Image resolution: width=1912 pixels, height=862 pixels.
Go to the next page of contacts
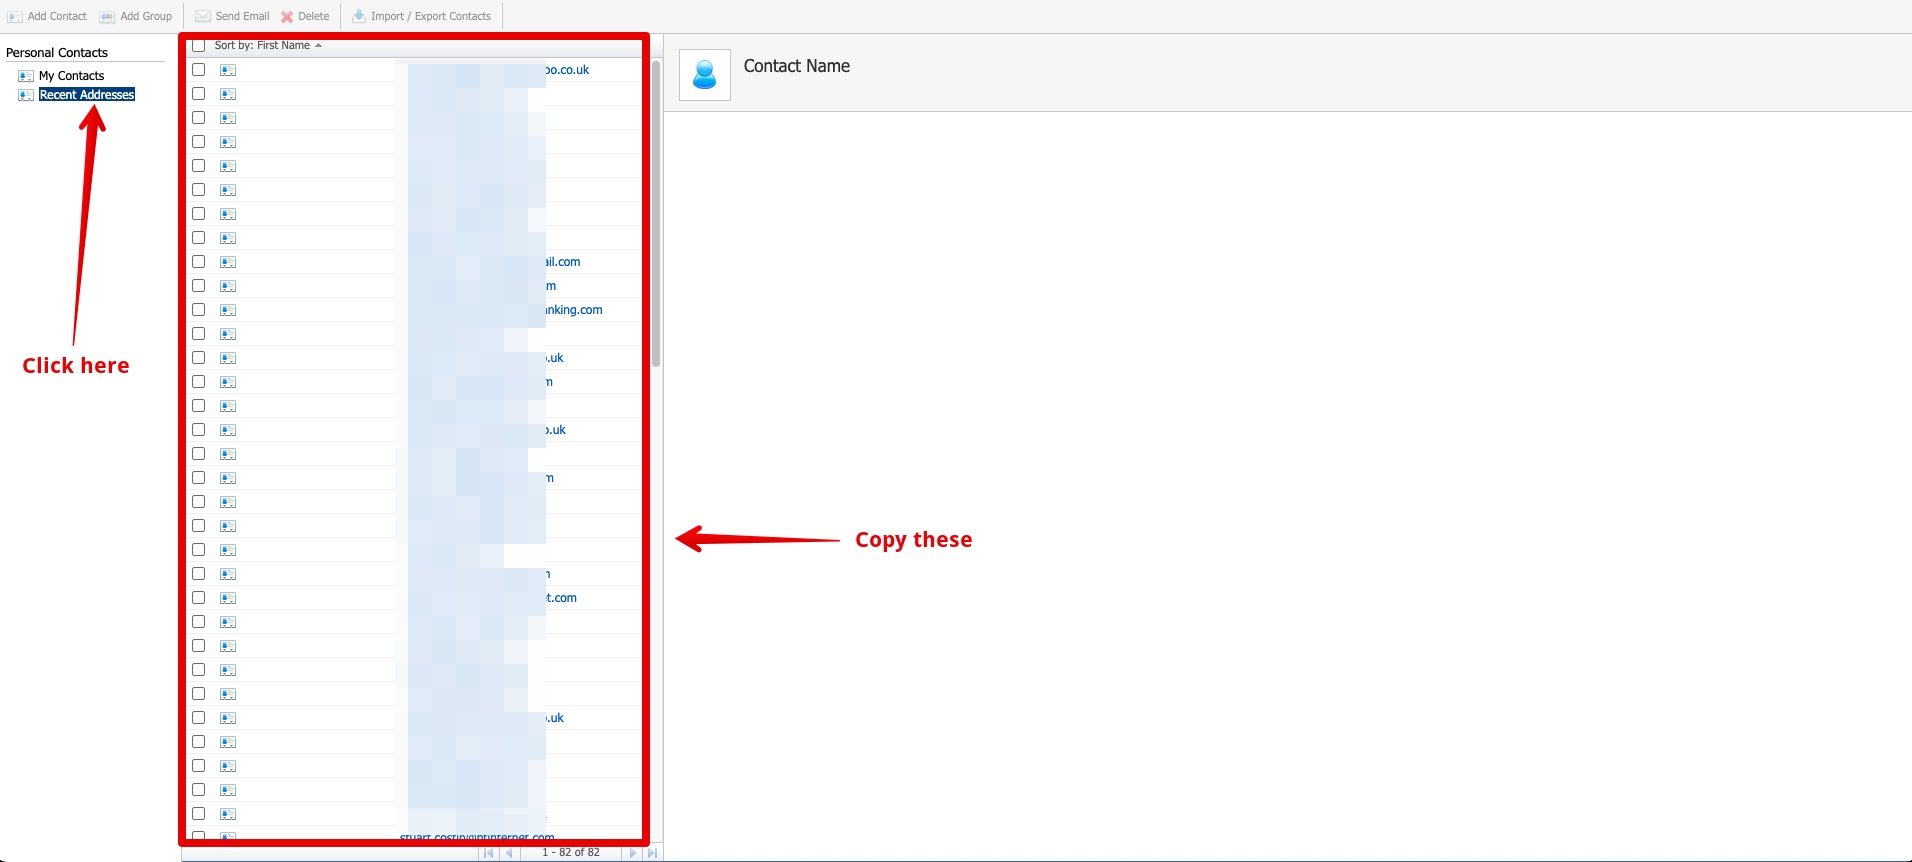coord(632,853)
